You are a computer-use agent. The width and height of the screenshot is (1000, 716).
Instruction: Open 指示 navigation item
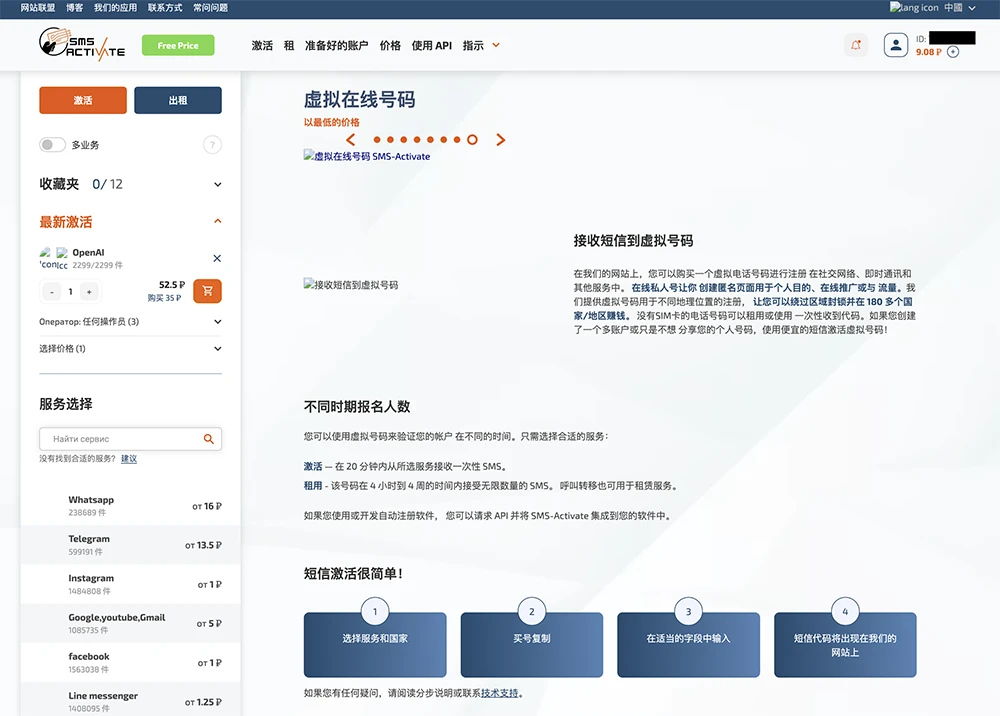[x=473, y=45]
